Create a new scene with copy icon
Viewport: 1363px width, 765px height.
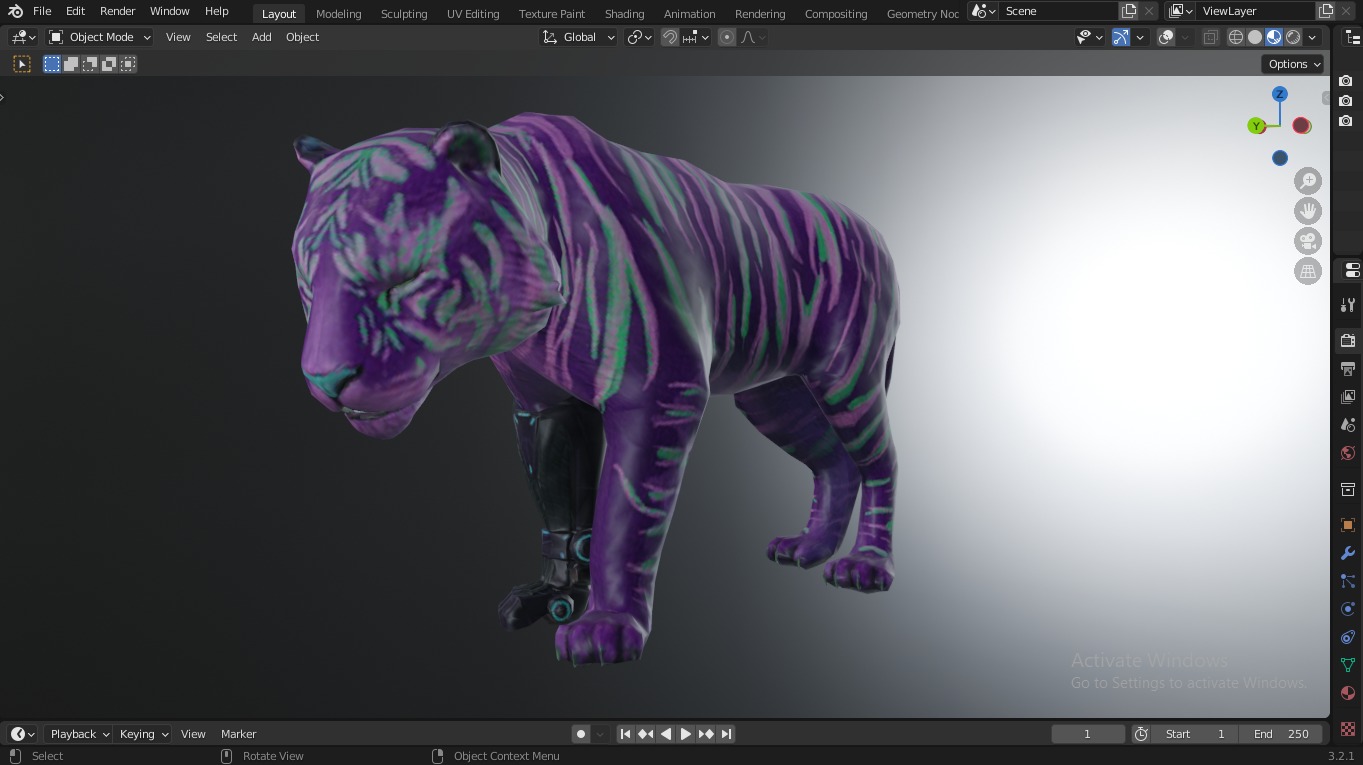click(x=1129, y=11)
